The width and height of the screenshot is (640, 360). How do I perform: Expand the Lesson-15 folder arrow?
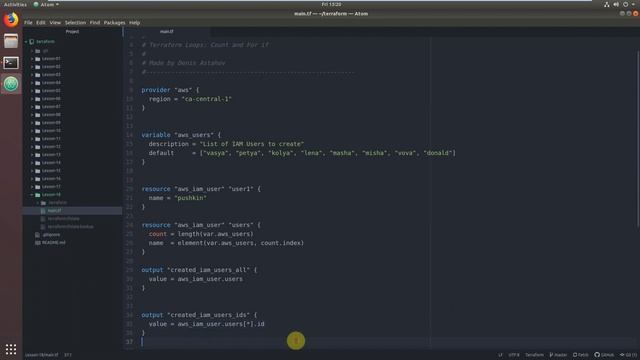[32, 171]
